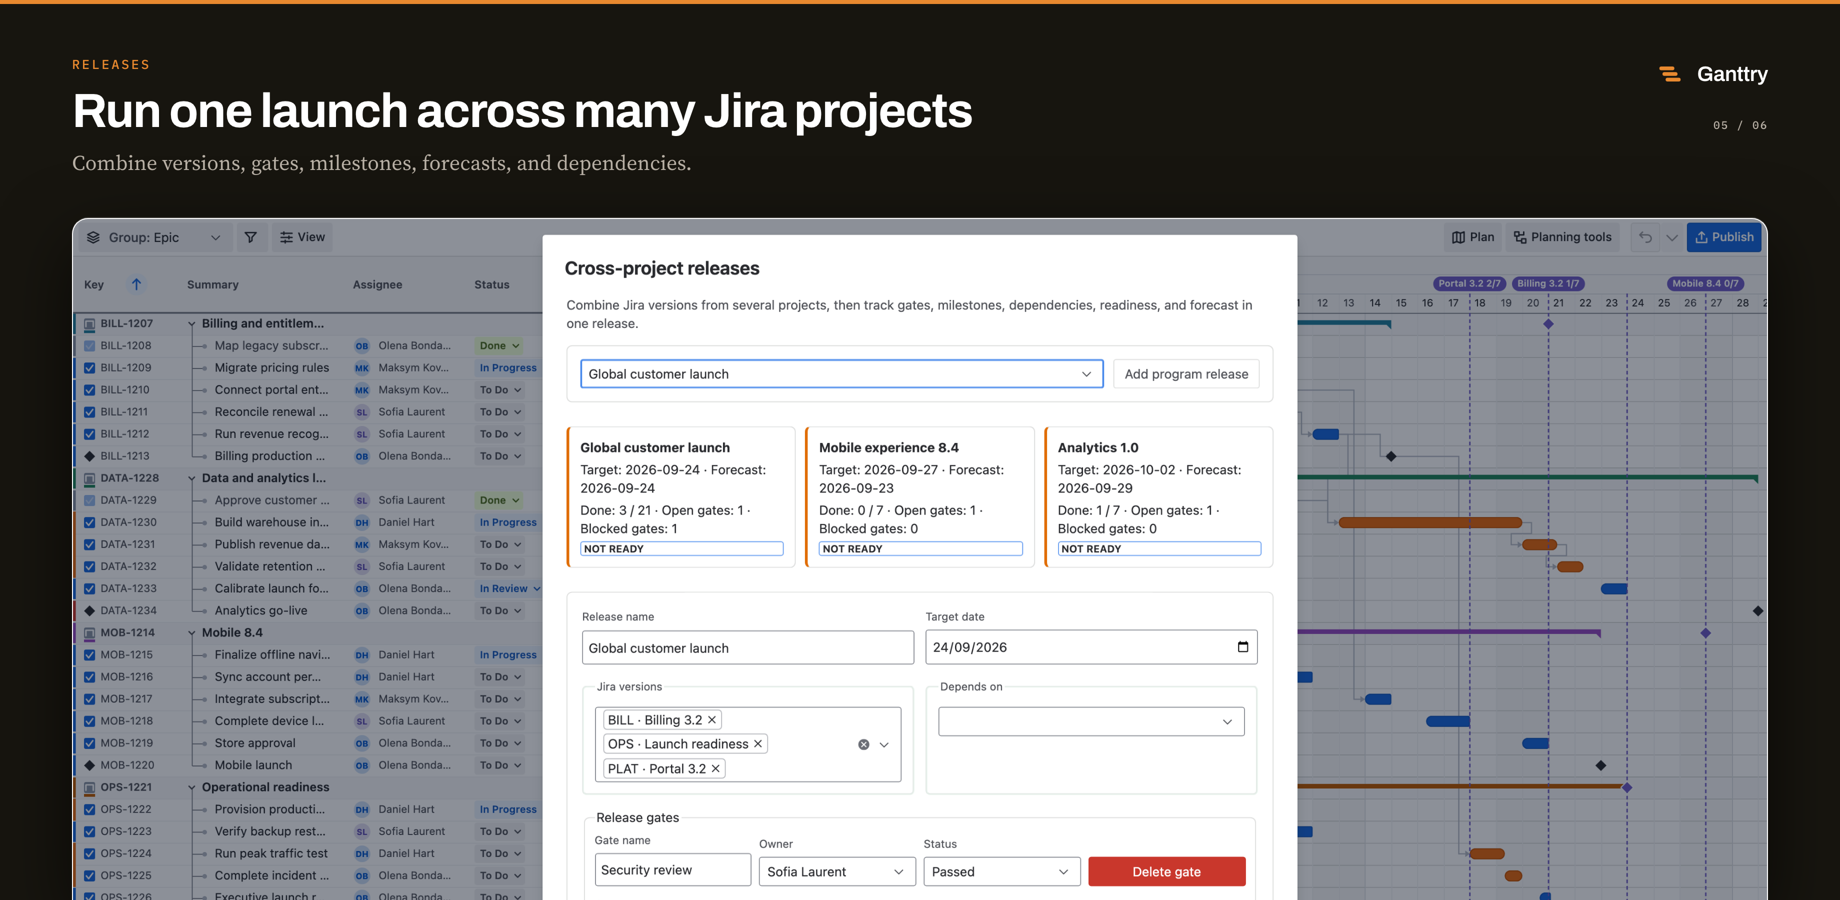Image resolution: width=1840 pixels, height=900 pixels.
Task: Open the filter funnel icon in the toolbar
Action: tap(250, 237)
